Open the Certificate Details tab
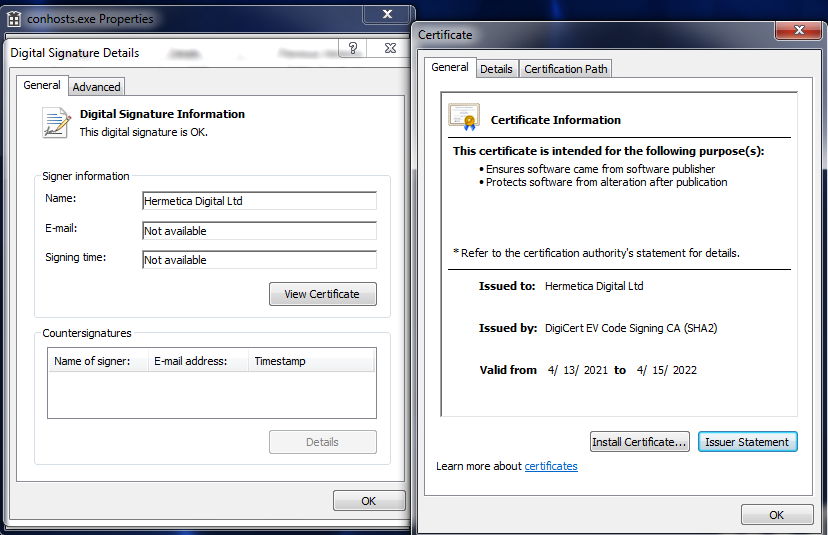The width and height of the screenshot is (828, 535). click(x=496, y=69)
